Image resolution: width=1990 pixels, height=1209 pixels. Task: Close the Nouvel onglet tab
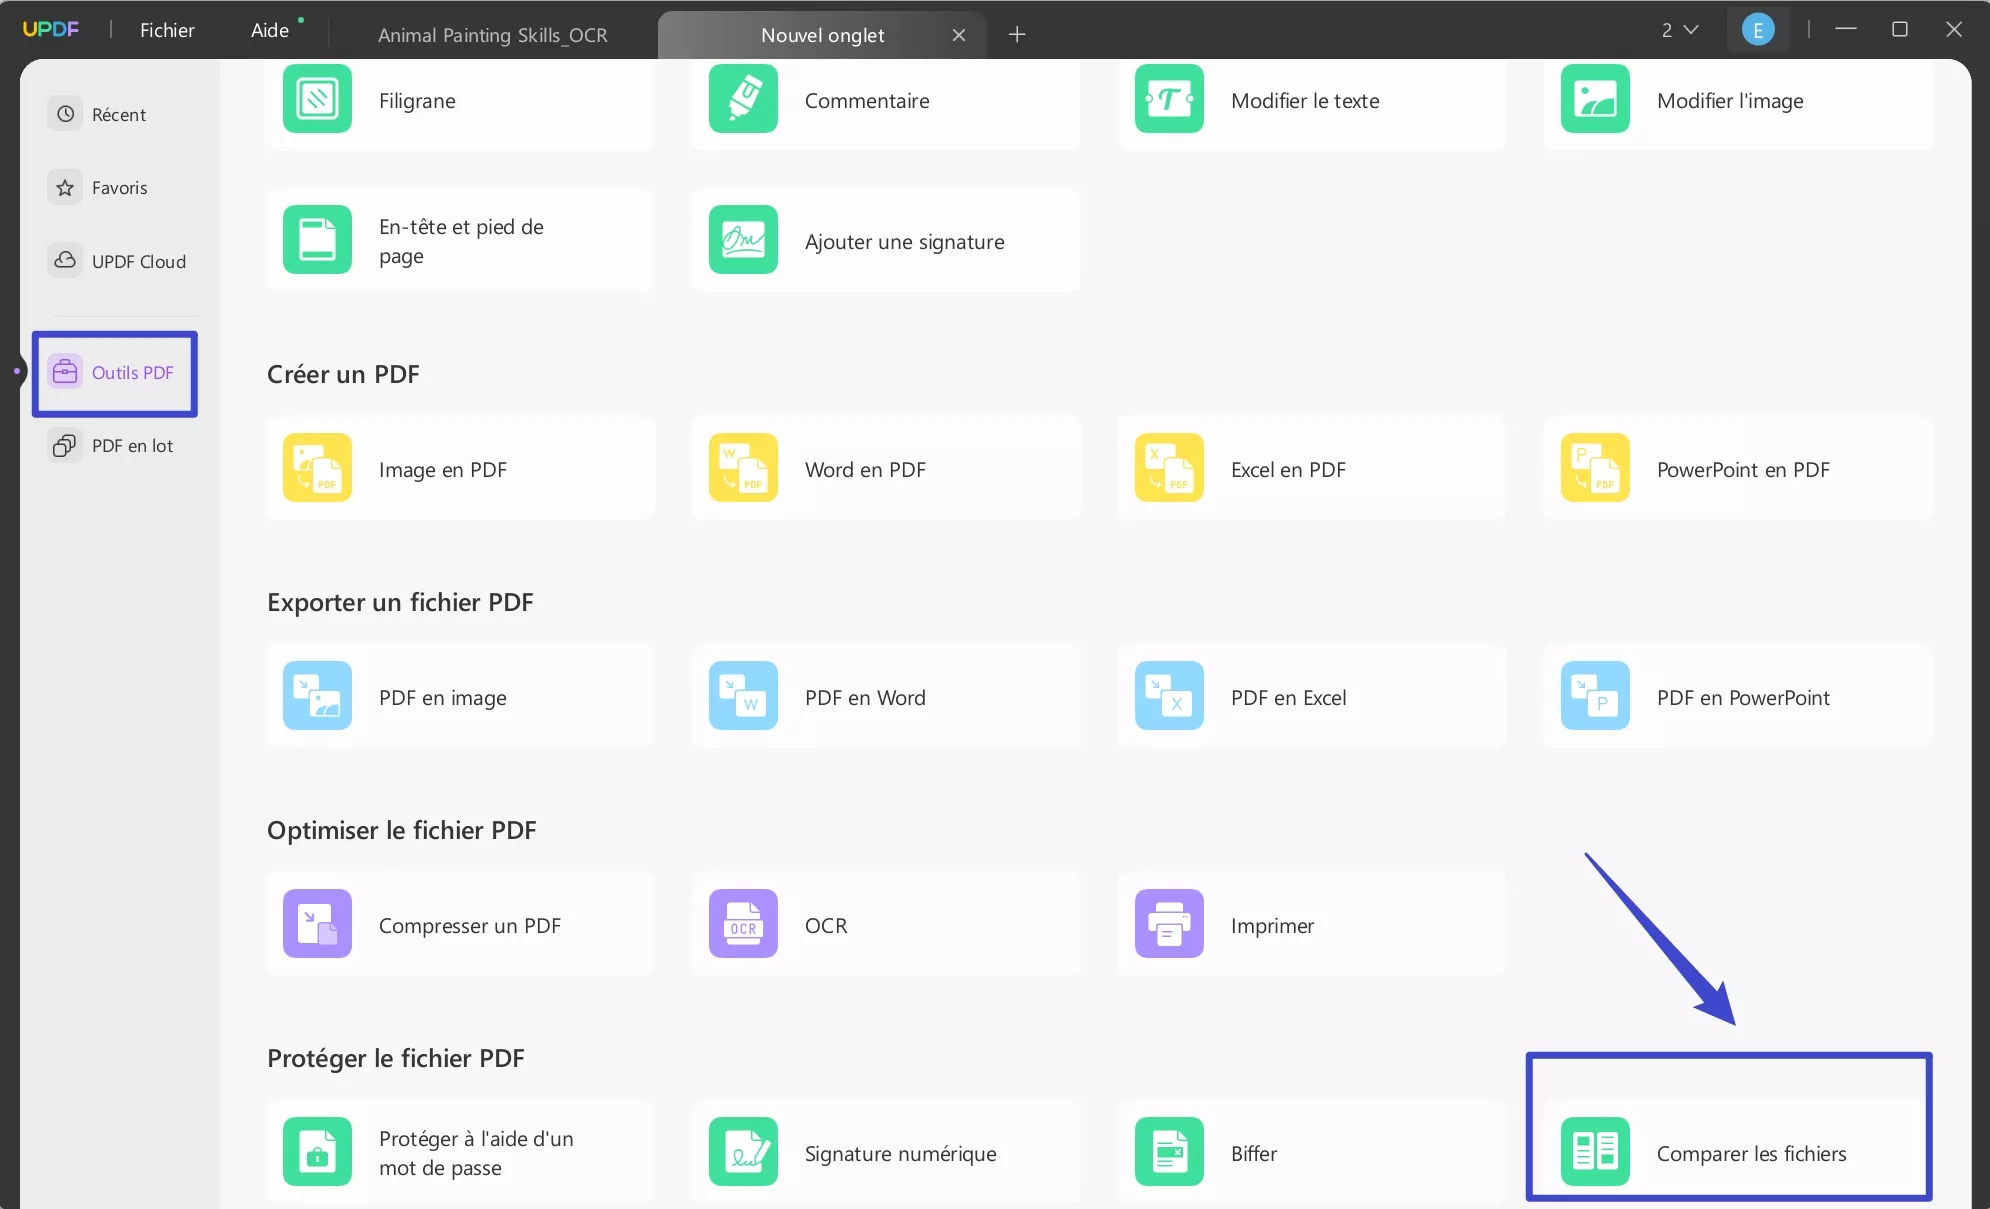[x=959, y=35]
